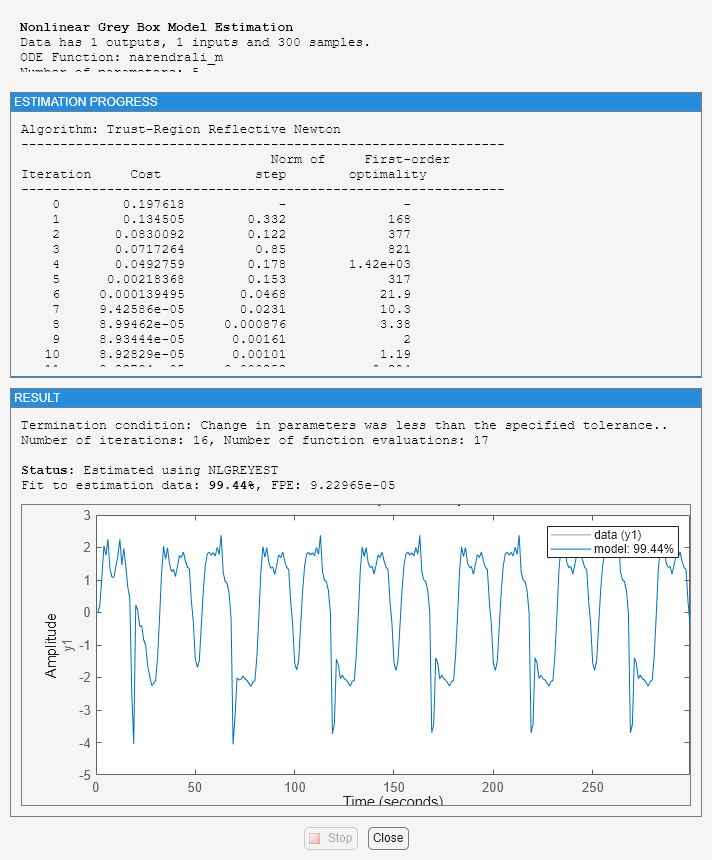Click cost value 9.42586e-05

142,309
